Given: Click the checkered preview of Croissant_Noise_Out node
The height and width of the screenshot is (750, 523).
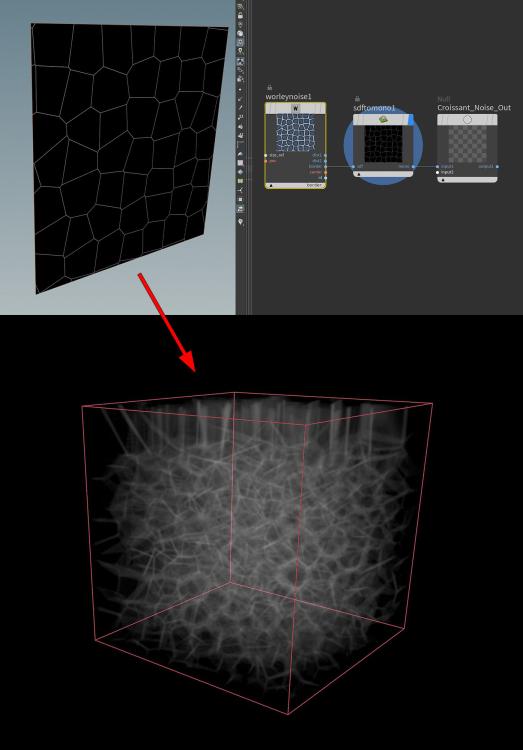Looking at the screenshot, I should (x=467, y=144).
